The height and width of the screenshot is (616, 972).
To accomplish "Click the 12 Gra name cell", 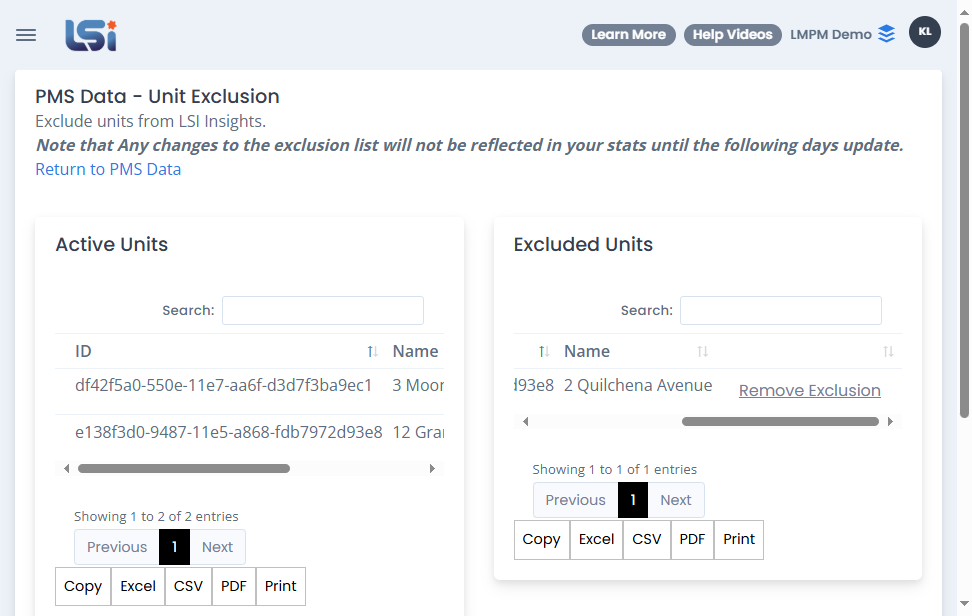I will point(418,432).
